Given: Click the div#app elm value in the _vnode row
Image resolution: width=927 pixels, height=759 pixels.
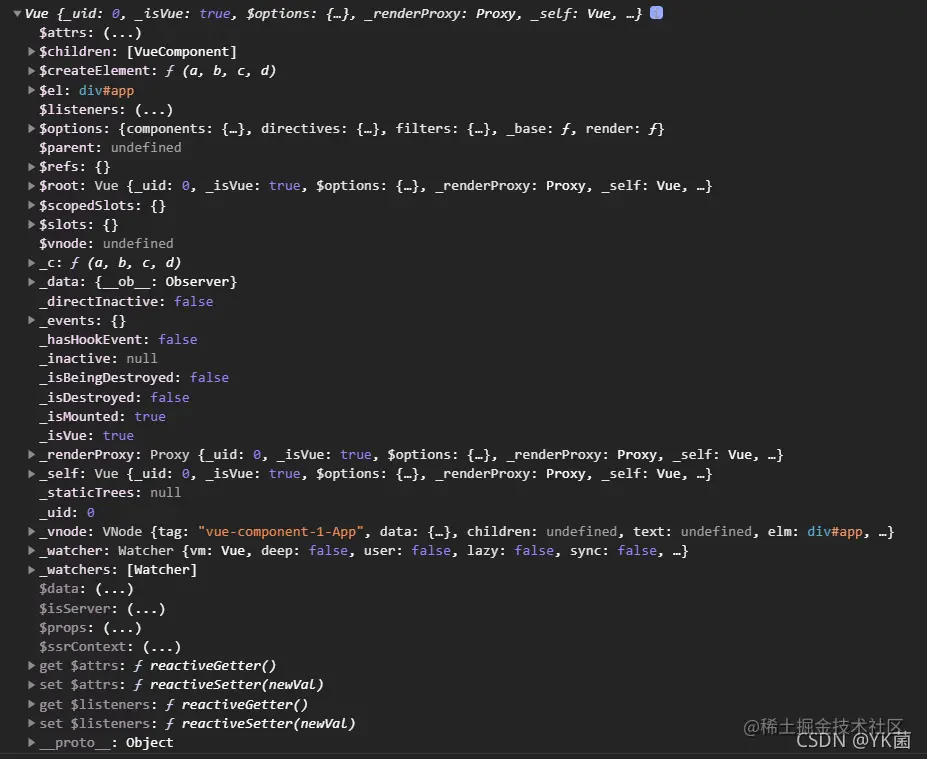Looking at the screenshot, I should pos(835,531).
